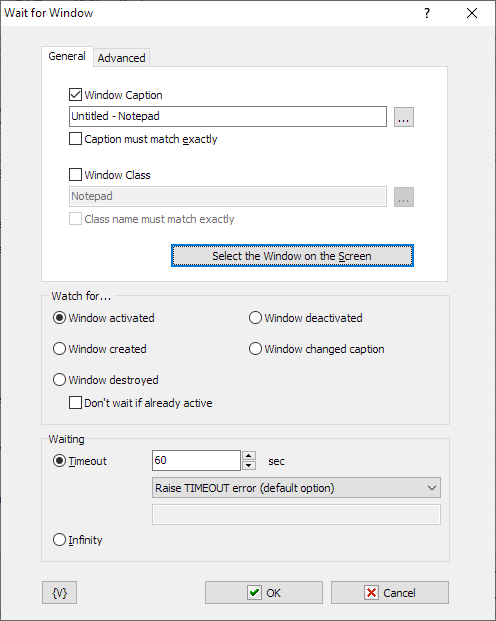This screenshot has width=496, height=621.
Task: Click the Untitled - Notepad caption field
Action: (228, 116)
